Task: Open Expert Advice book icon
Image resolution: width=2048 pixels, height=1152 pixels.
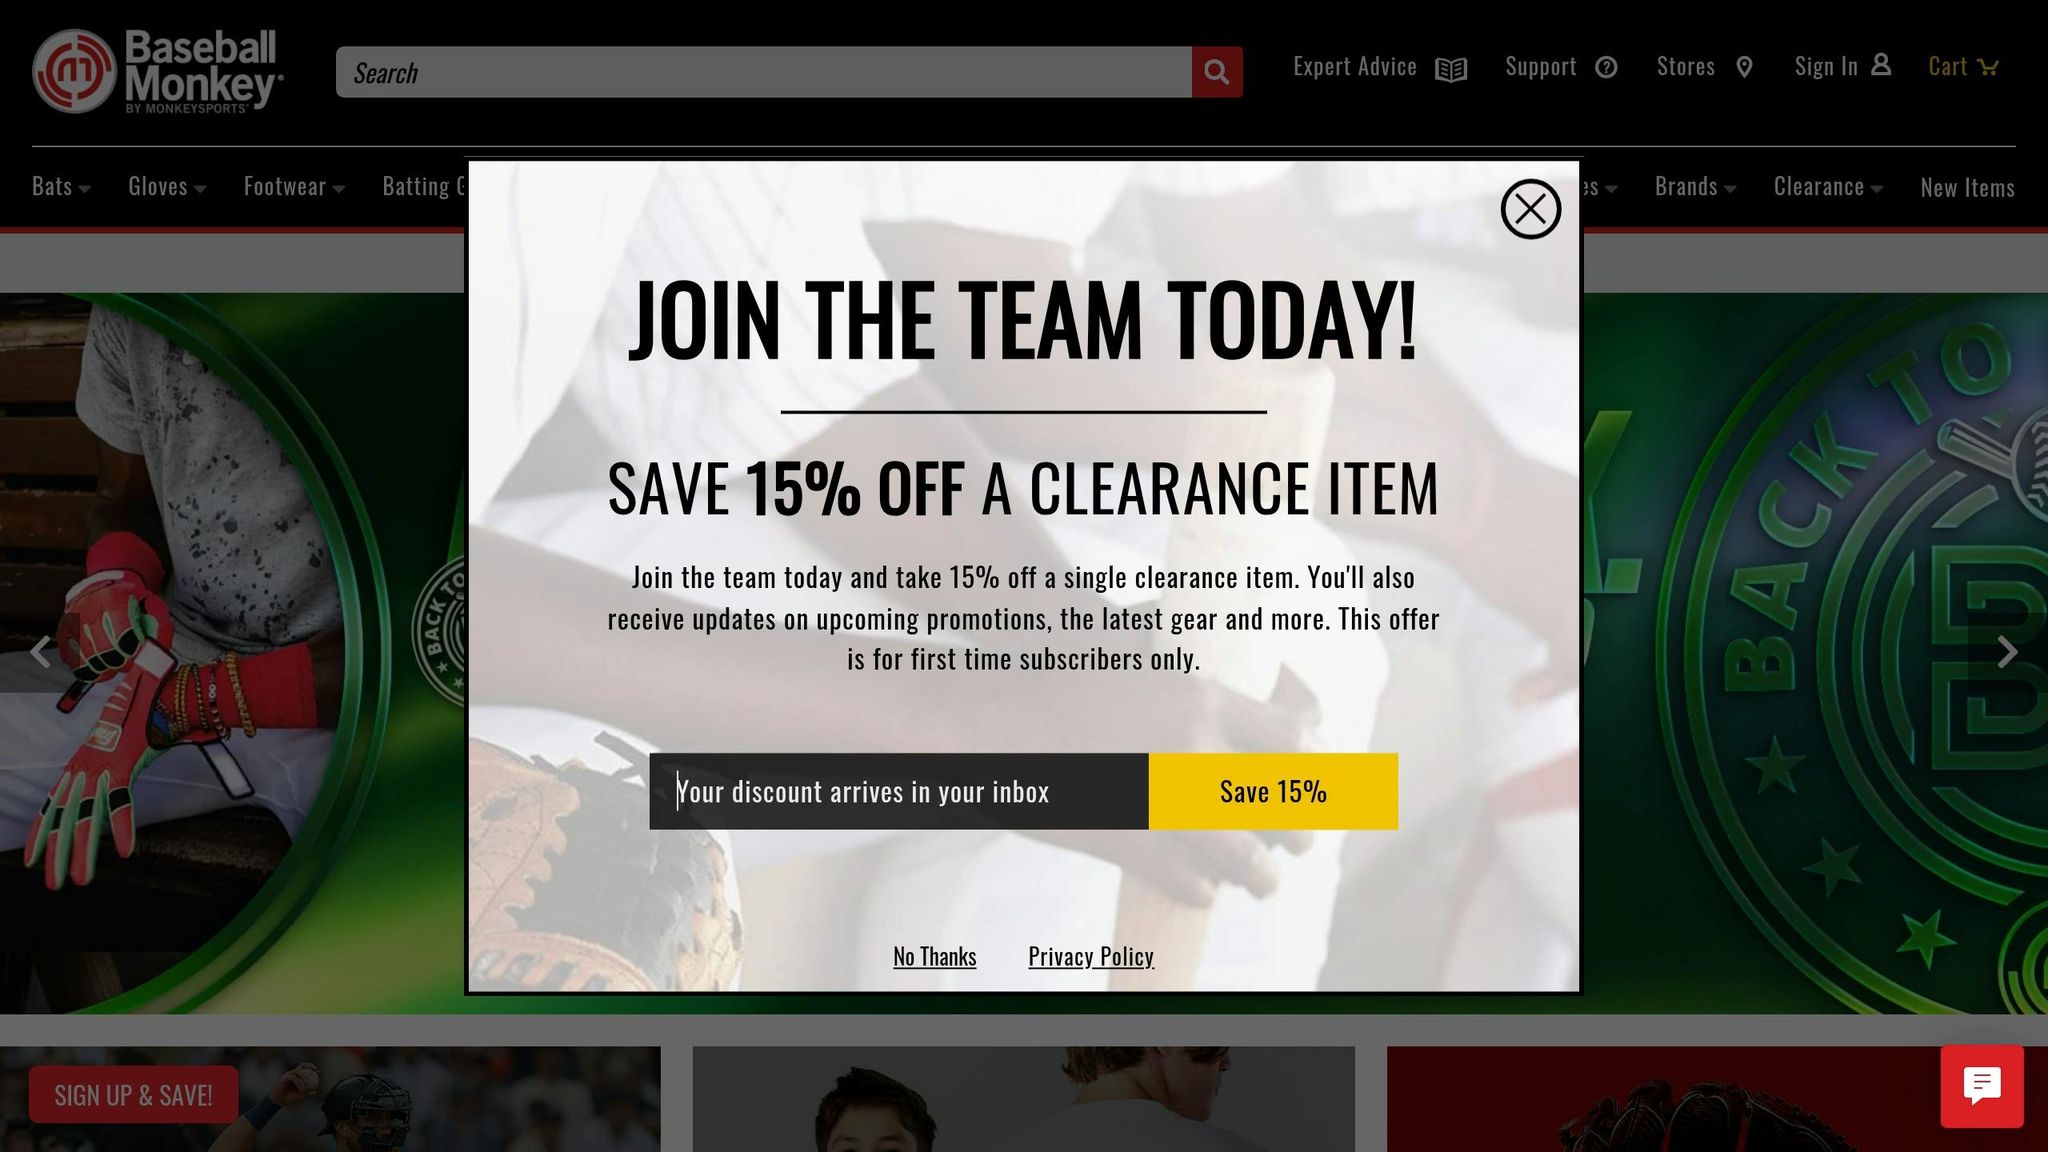Action: (x=1450, y=68)
